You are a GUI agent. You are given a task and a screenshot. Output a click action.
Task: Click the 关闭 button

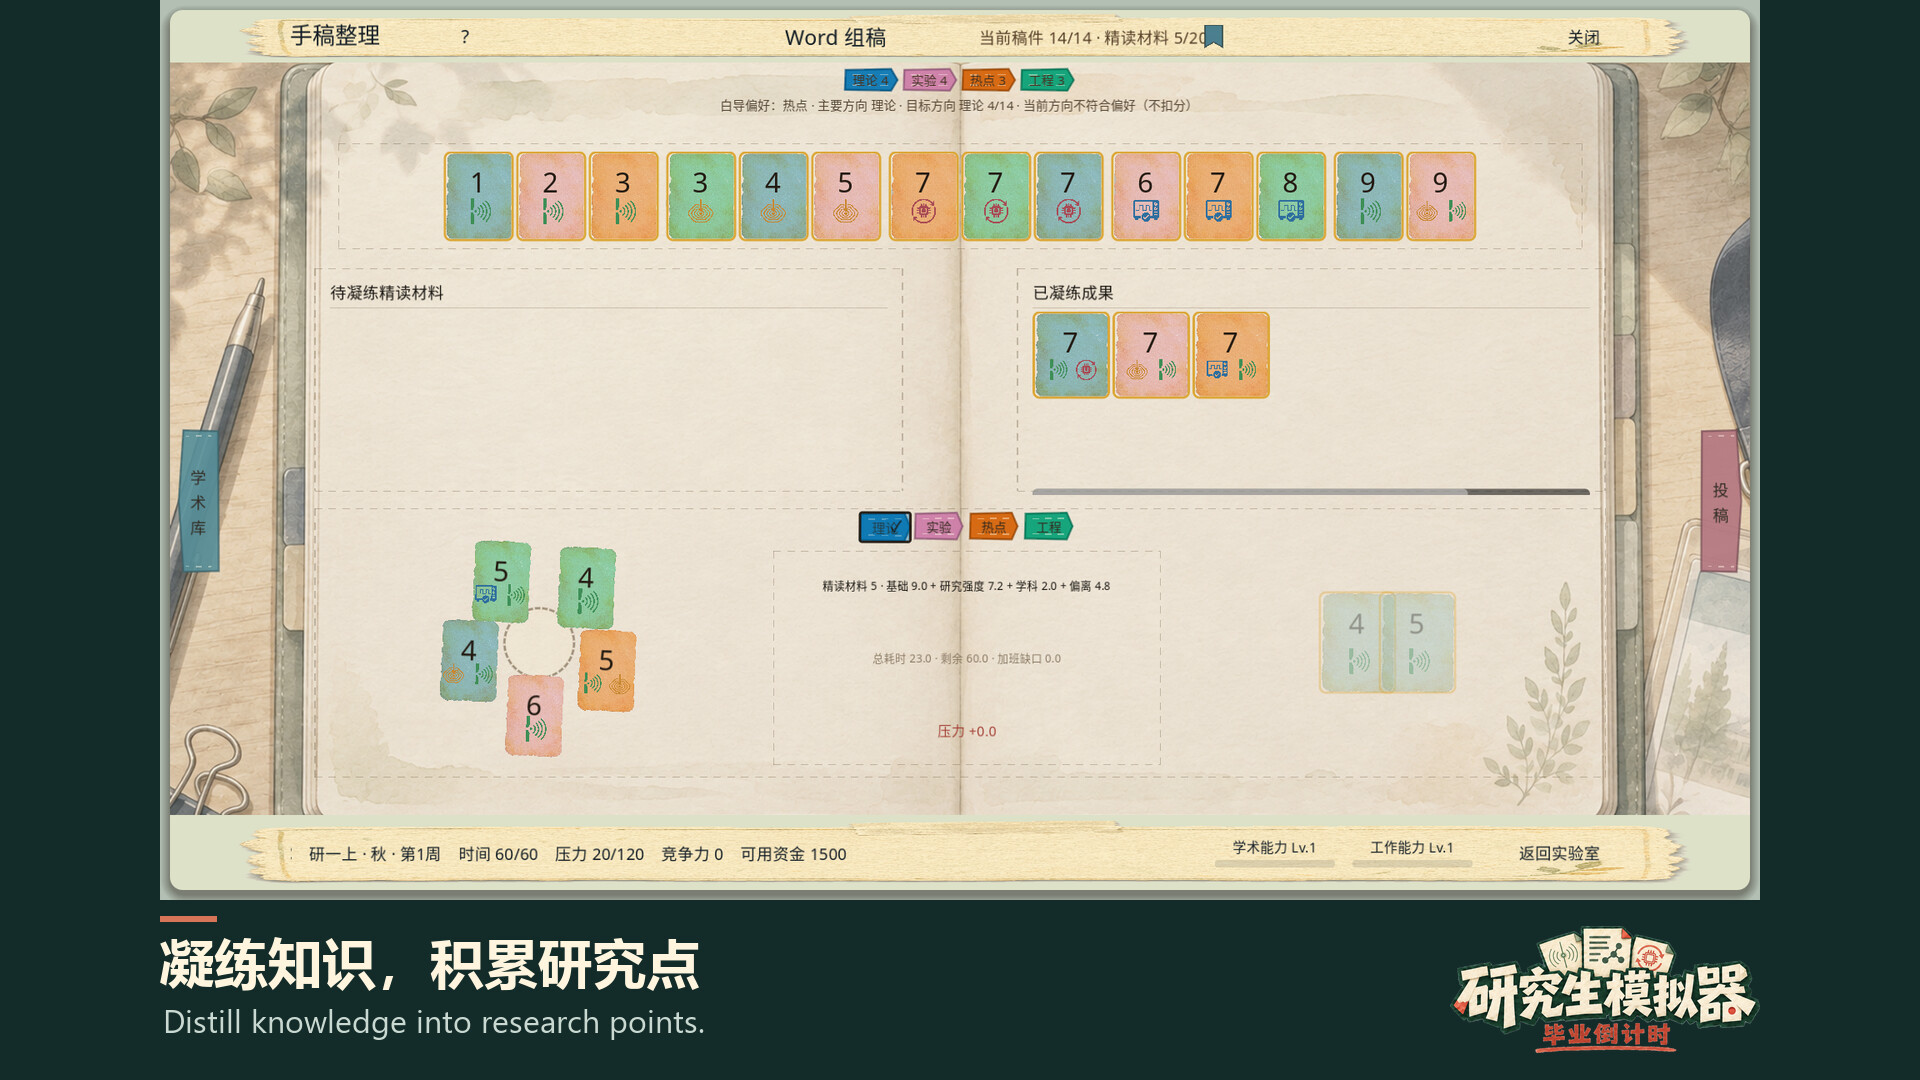click(x=1583, y=38)
